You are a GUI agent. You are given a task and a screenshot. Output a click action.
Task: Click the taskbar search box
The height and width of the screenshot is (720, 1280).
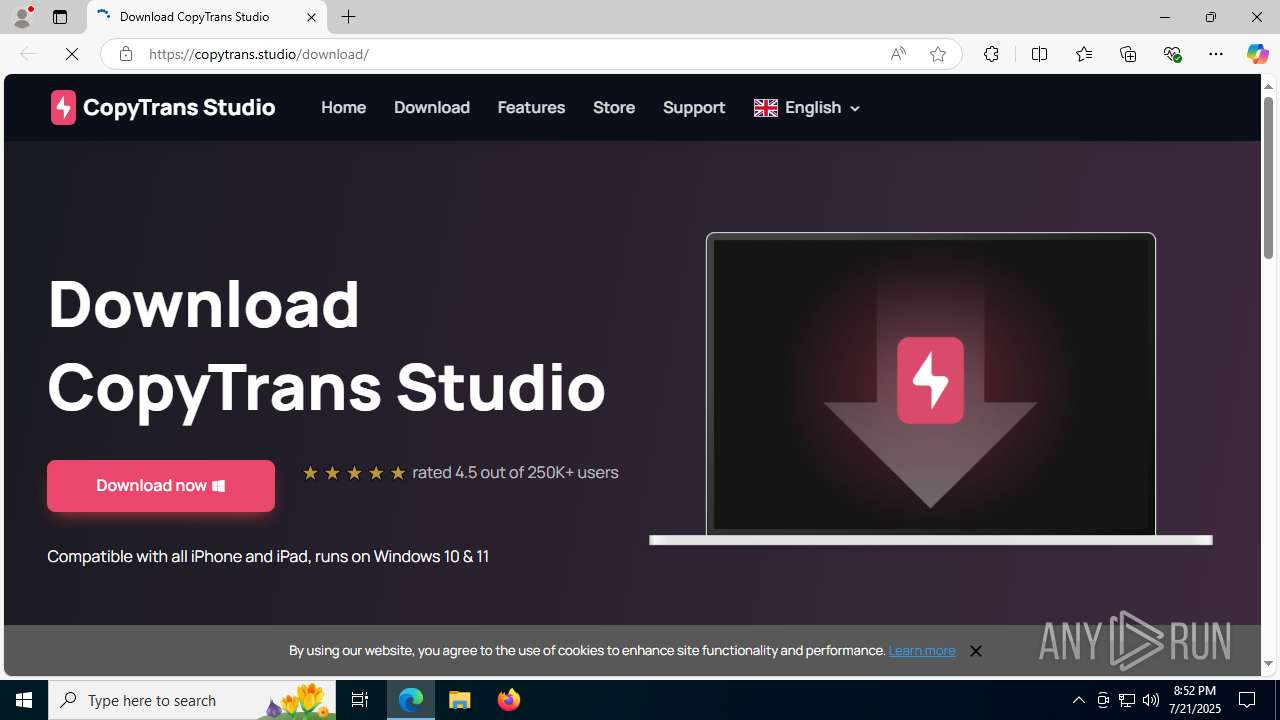[192, 700]
